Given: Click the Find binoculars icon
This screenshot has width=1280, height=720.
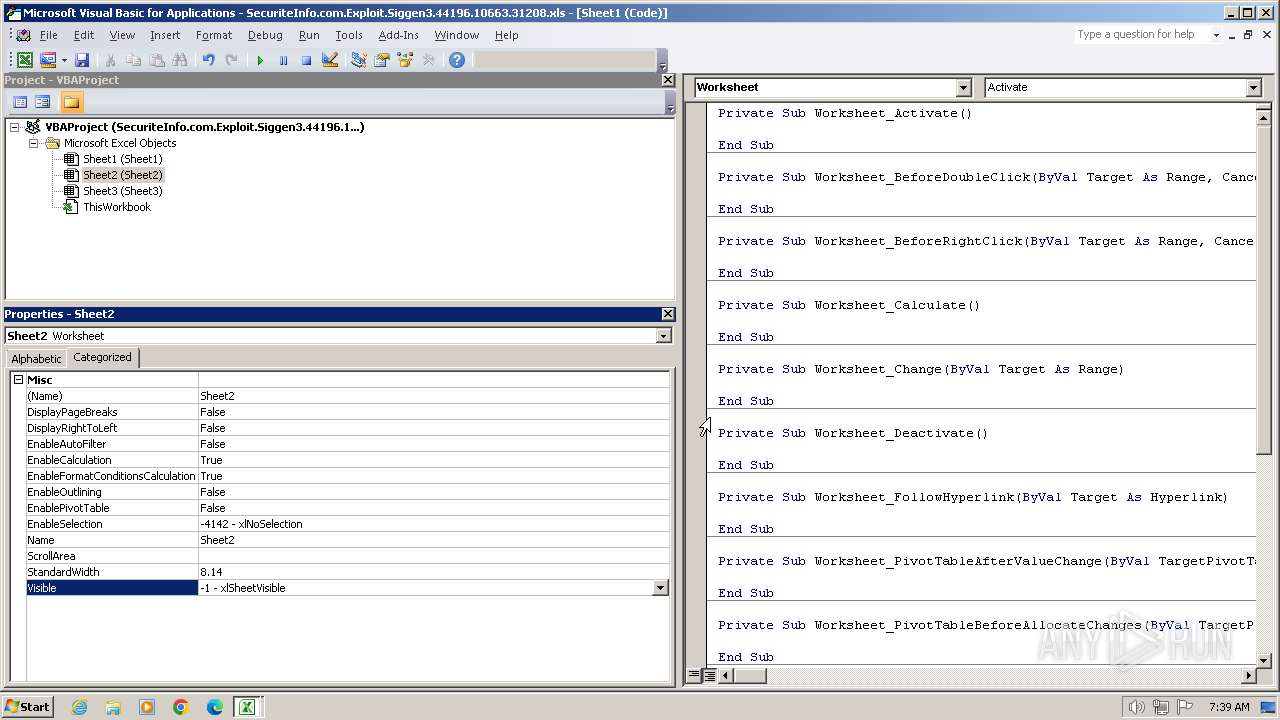Looking at the screenshot, I should [x=180, y=61].
